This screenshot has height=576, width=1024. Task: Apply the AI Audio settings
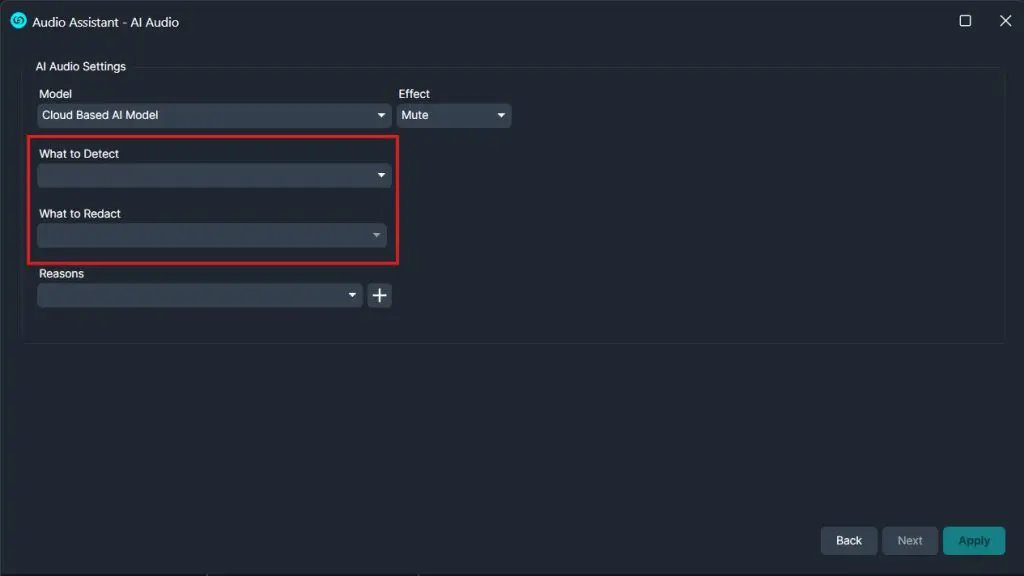pos(974,541)
